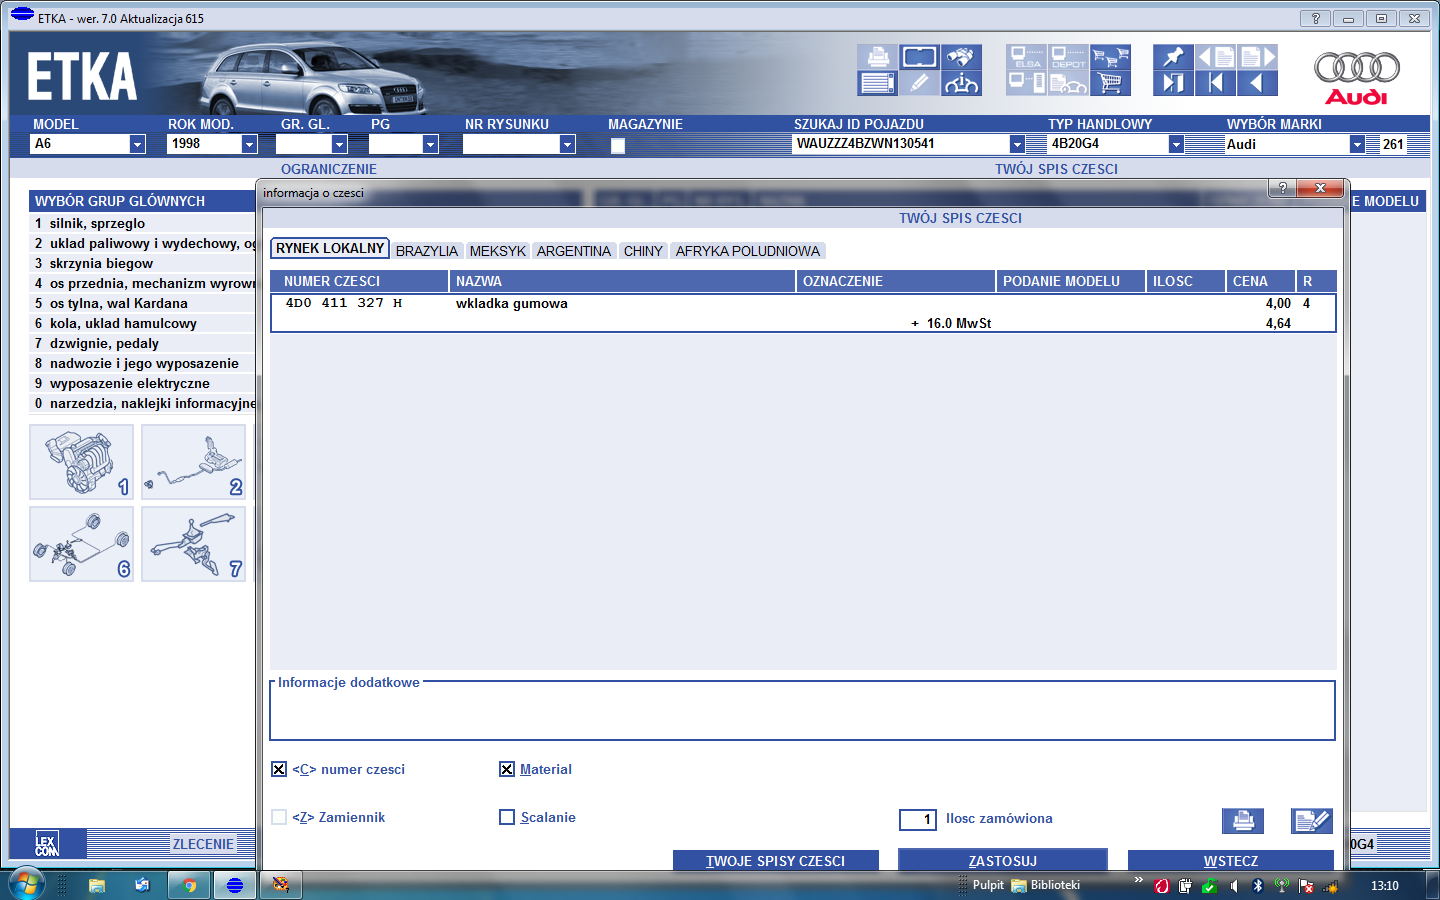Open the SZUKAJ ID POJAZDU dropdown
The height and width of the screenshot is (900, 1440).
(x=1017, y=144)
